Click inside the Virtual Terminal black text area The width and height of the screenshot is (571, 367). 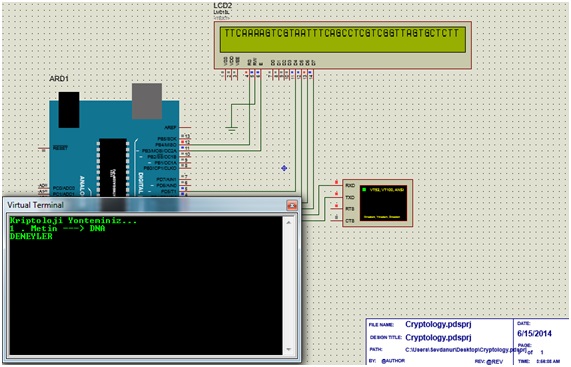coord(146,285)
